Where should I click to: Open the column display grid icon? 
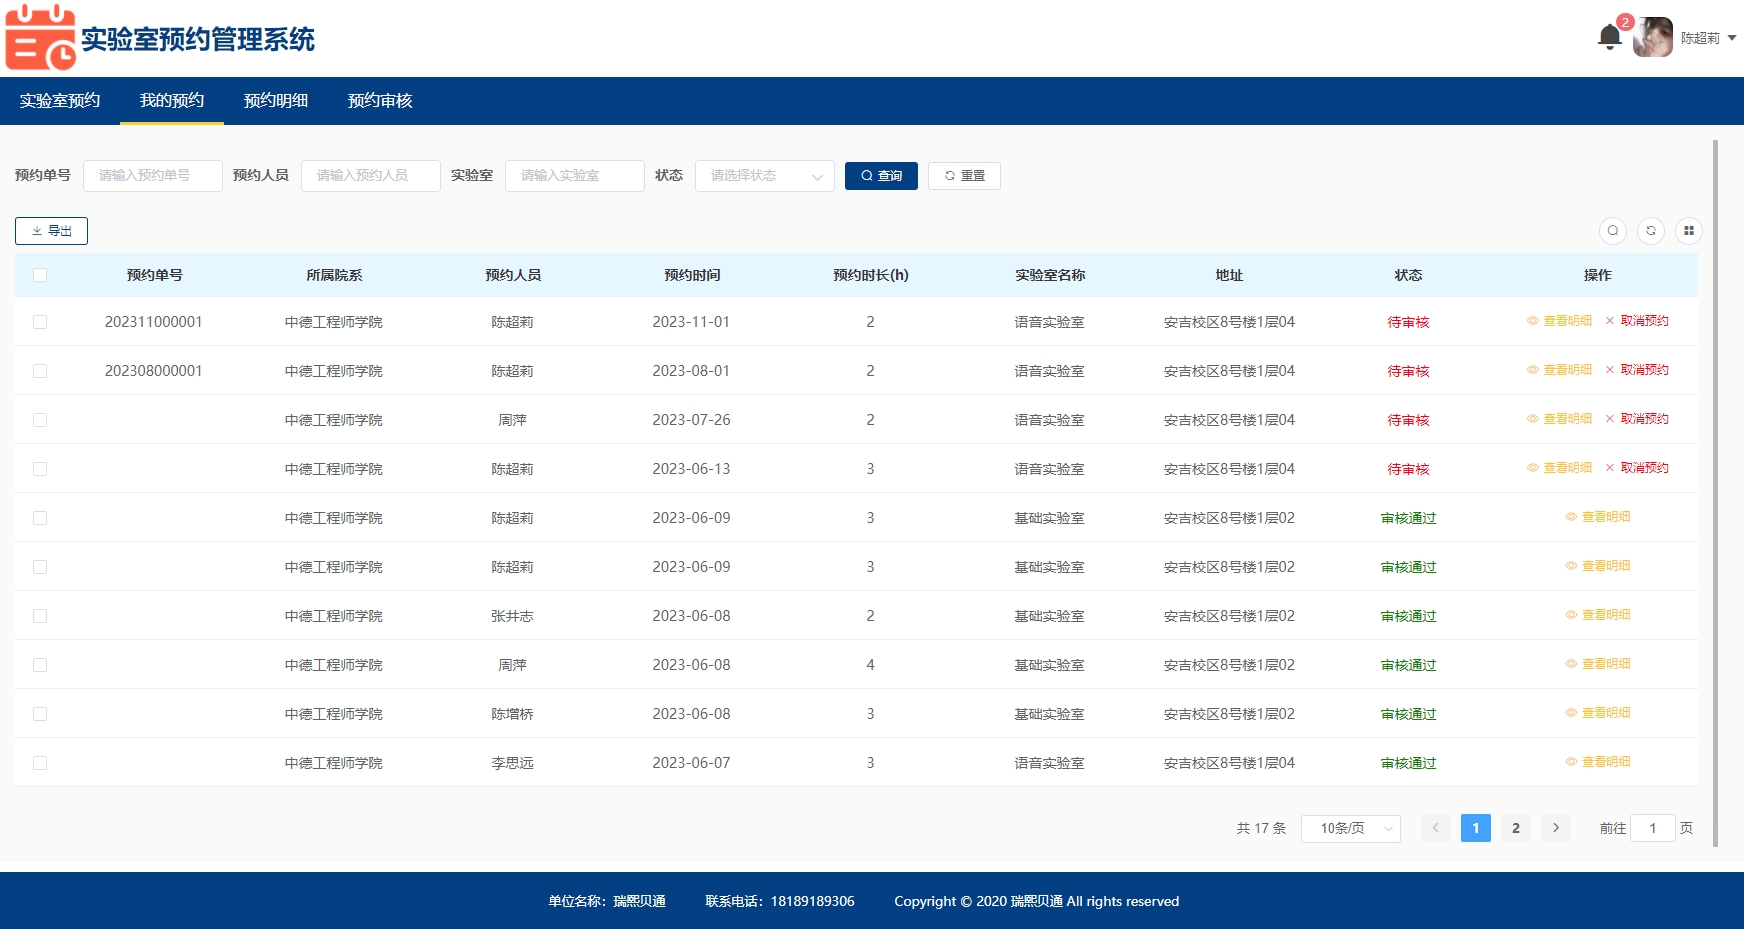(x=1688, y=231)
